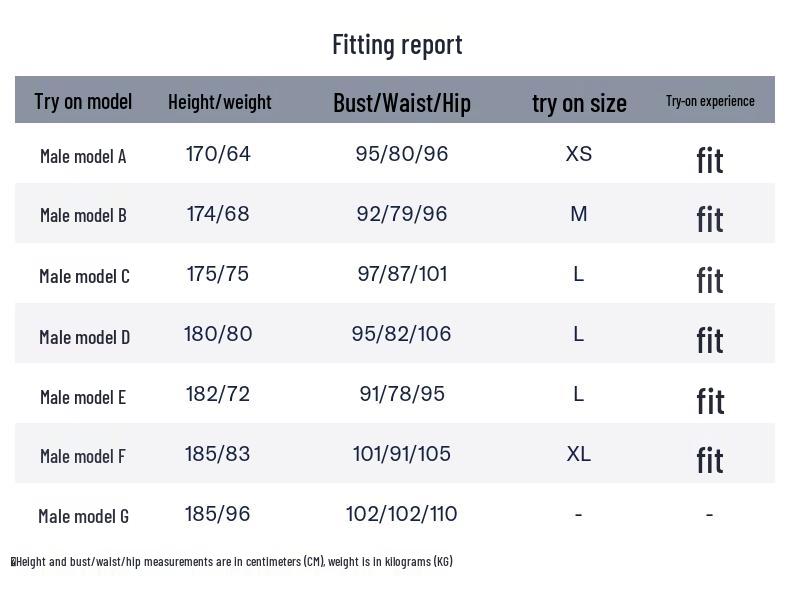Click the "Male model G" row label
The height and width of the screenshot is (593, 790).
coord(83,516)
